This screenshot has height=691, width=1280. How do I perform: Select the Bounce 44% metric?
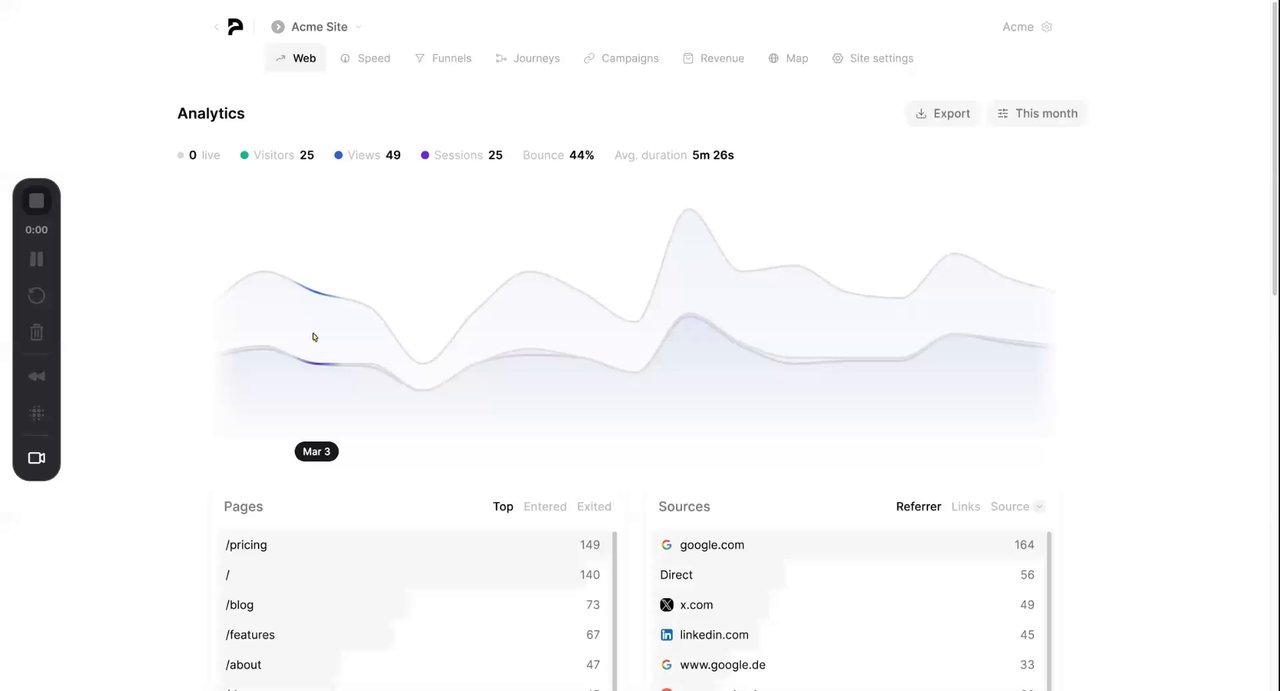point(558,155)
